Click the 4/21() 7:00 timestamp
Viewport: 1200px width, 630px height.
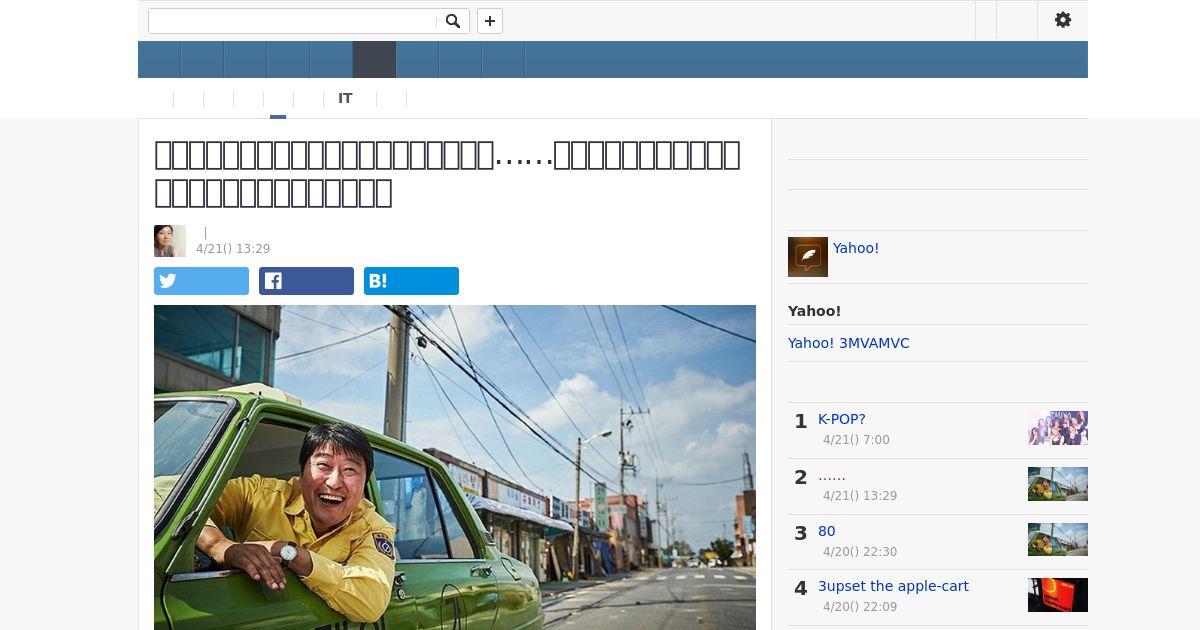click(856, 440)
